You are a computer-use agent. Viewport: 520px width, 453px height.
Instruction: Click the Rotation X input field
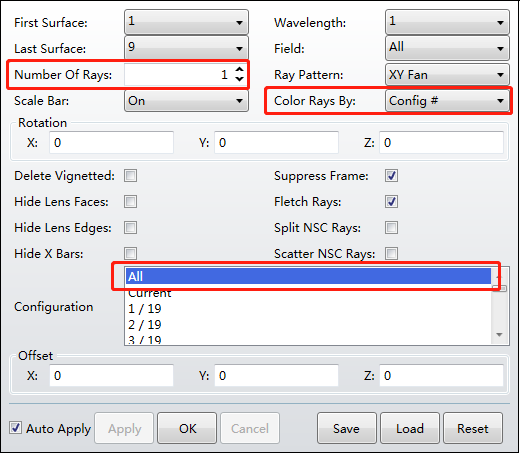(x=111, y=143)
